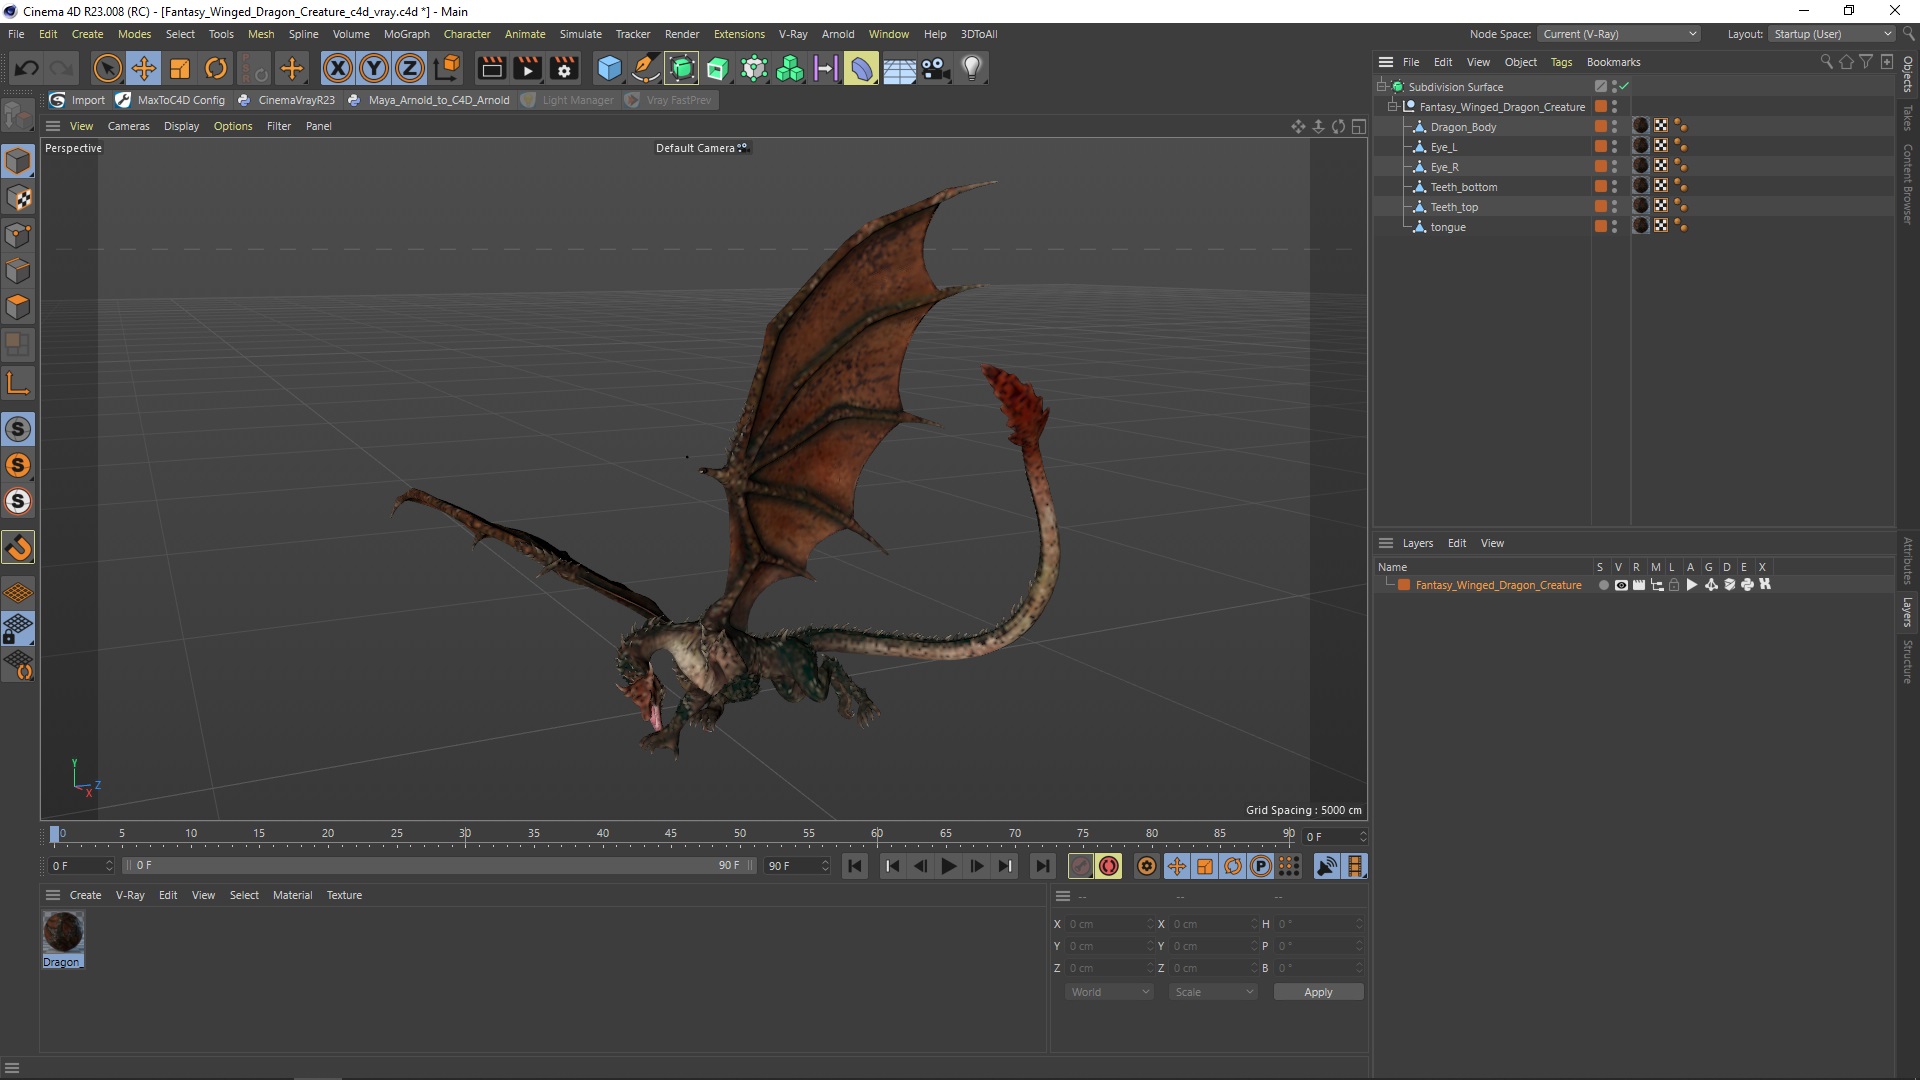Click frame 30 on the timeline
The width and height of the screenshot is (1920, 1080).
(465, 836)
